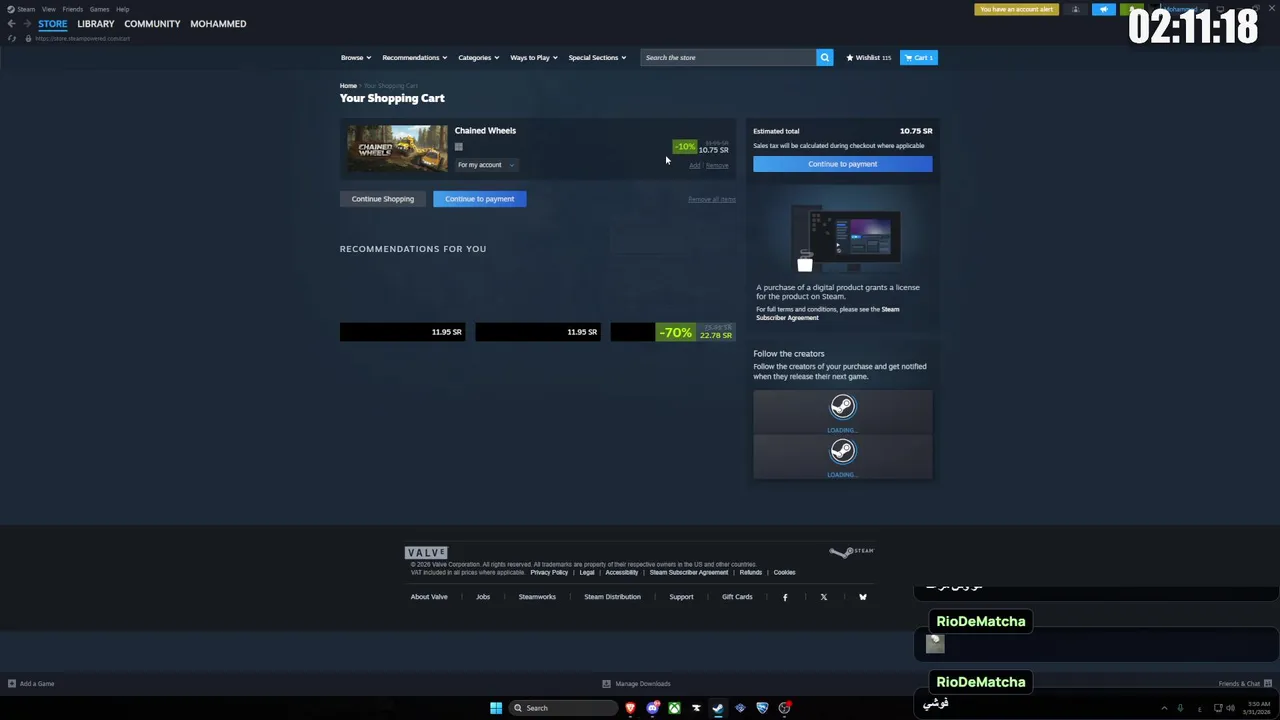Viewport: 1280px width, 720px height.
Task: Click the second Steam logo creator card
Action: tap(843, 456)
